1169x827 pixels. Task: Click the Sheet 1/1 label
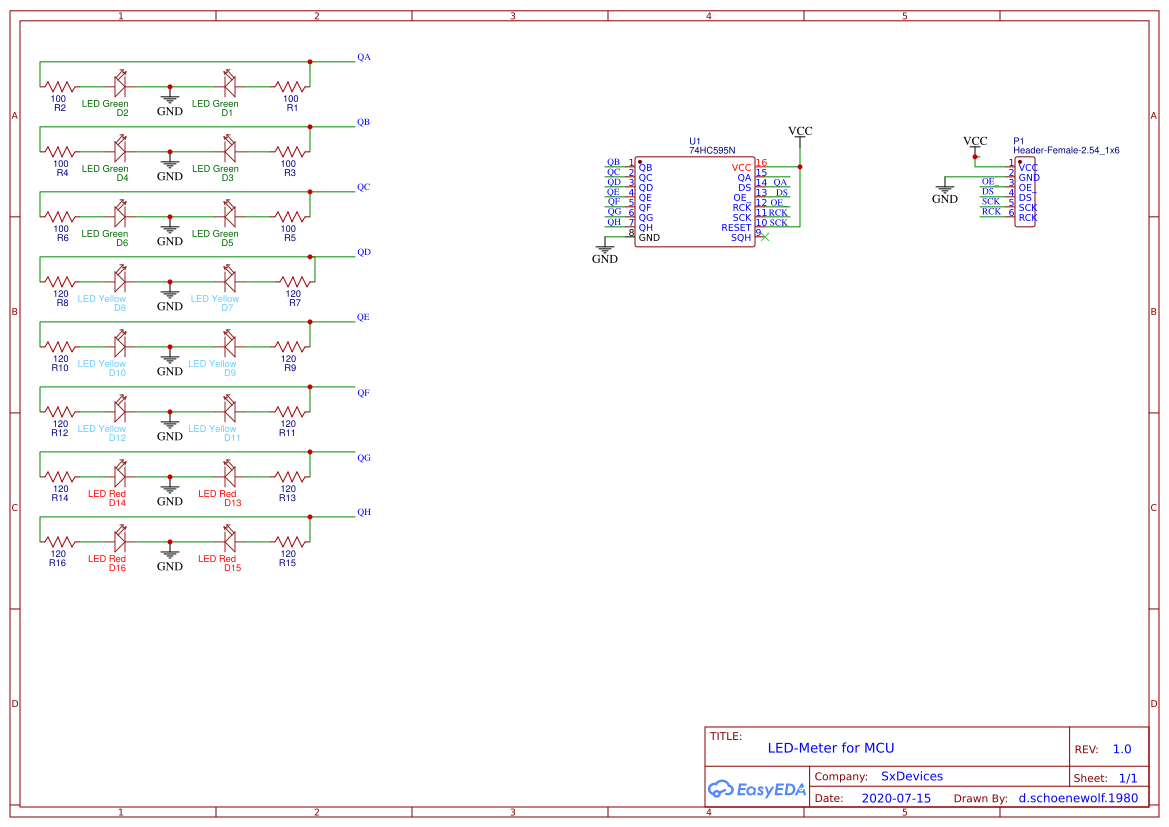click(1128, 777)
